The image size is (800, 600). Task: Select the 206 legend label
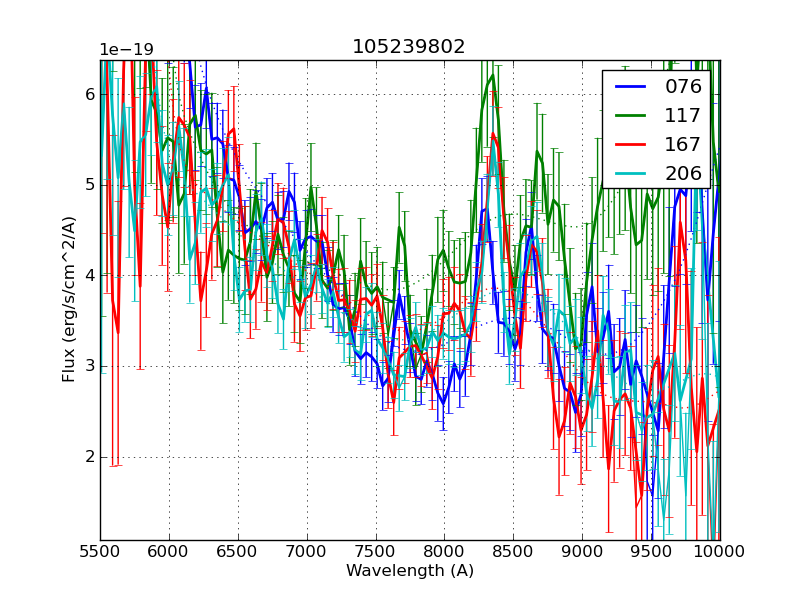click(x=683, y=174)
